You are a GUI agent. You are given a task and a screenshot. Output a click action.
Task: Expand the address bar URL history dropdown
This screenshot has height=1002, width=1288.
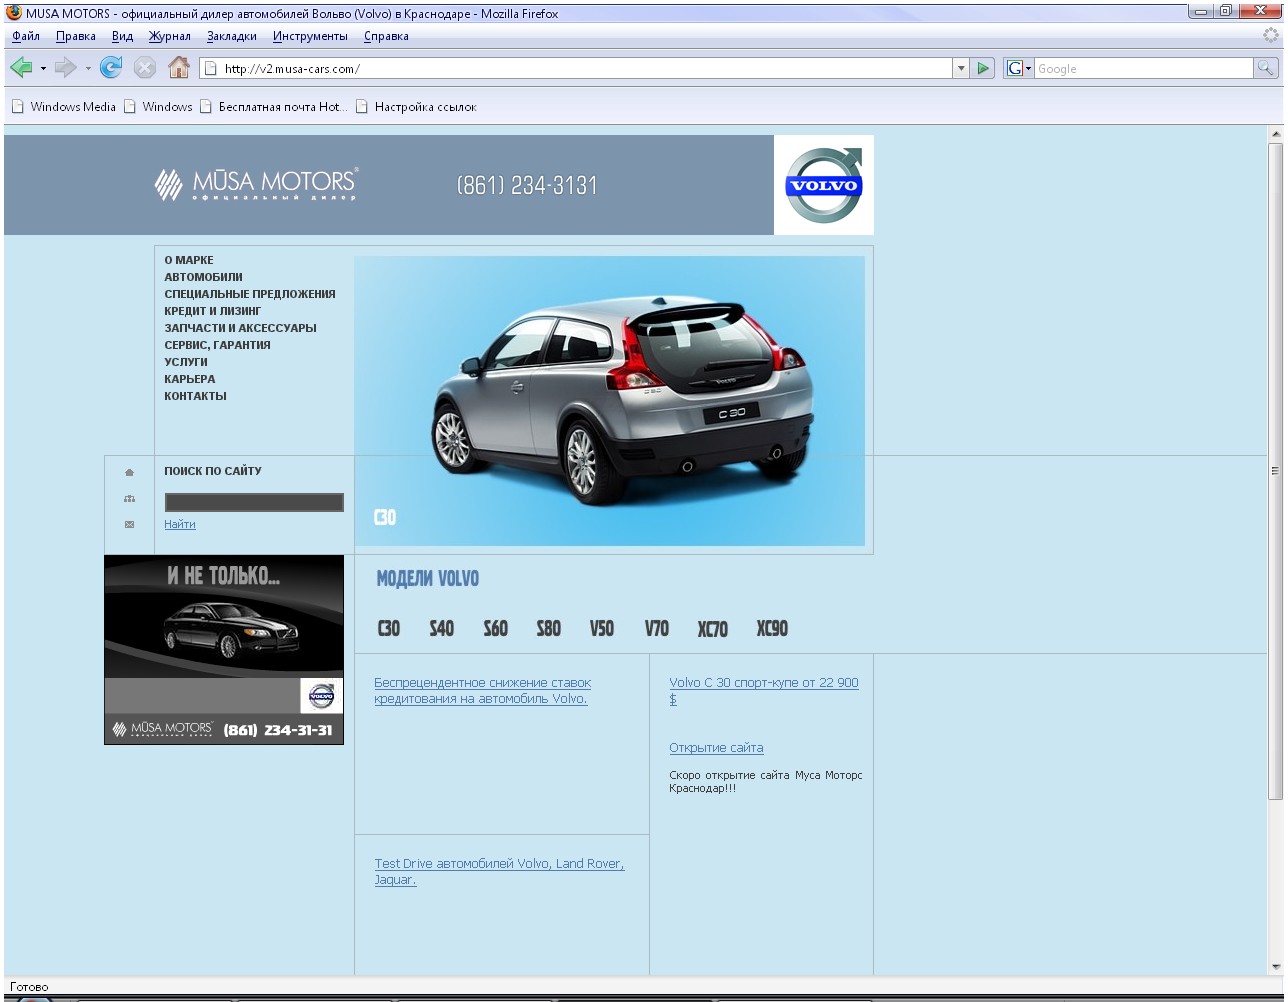click(962, 68)
